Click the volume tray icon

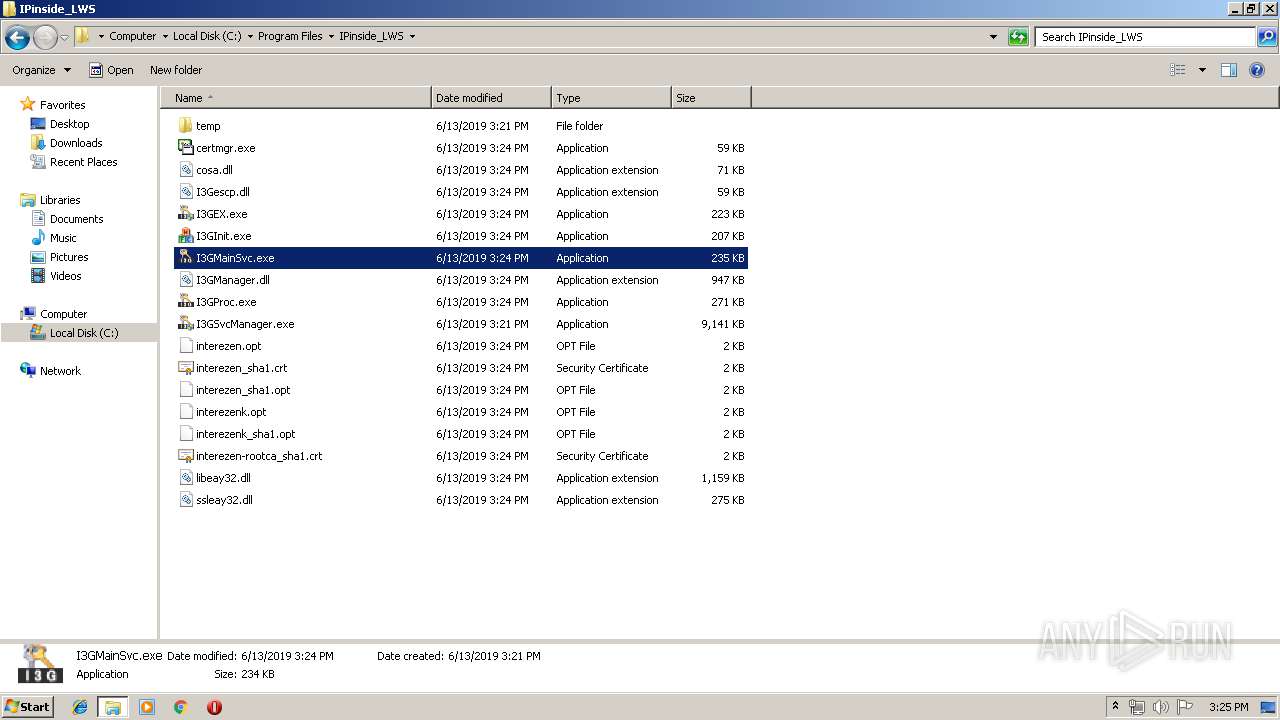[x=1160, y=707]
